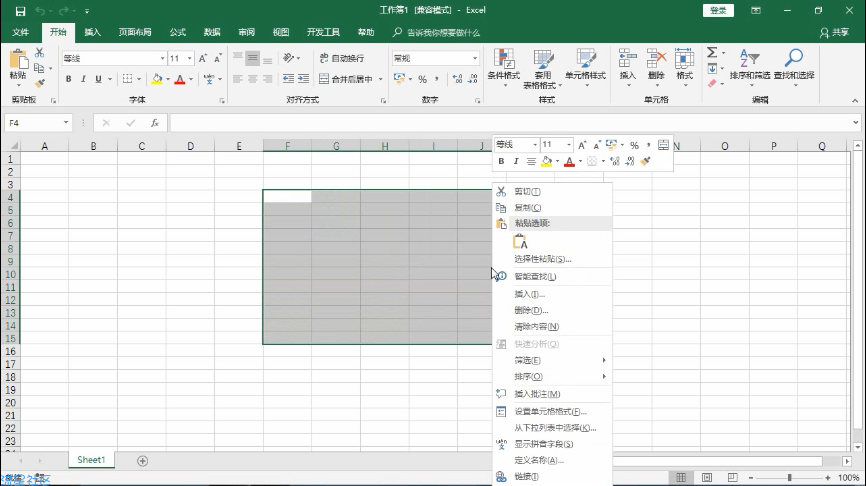
Task: Toggle bold in the ribbon font group
Action: (69, 79)
